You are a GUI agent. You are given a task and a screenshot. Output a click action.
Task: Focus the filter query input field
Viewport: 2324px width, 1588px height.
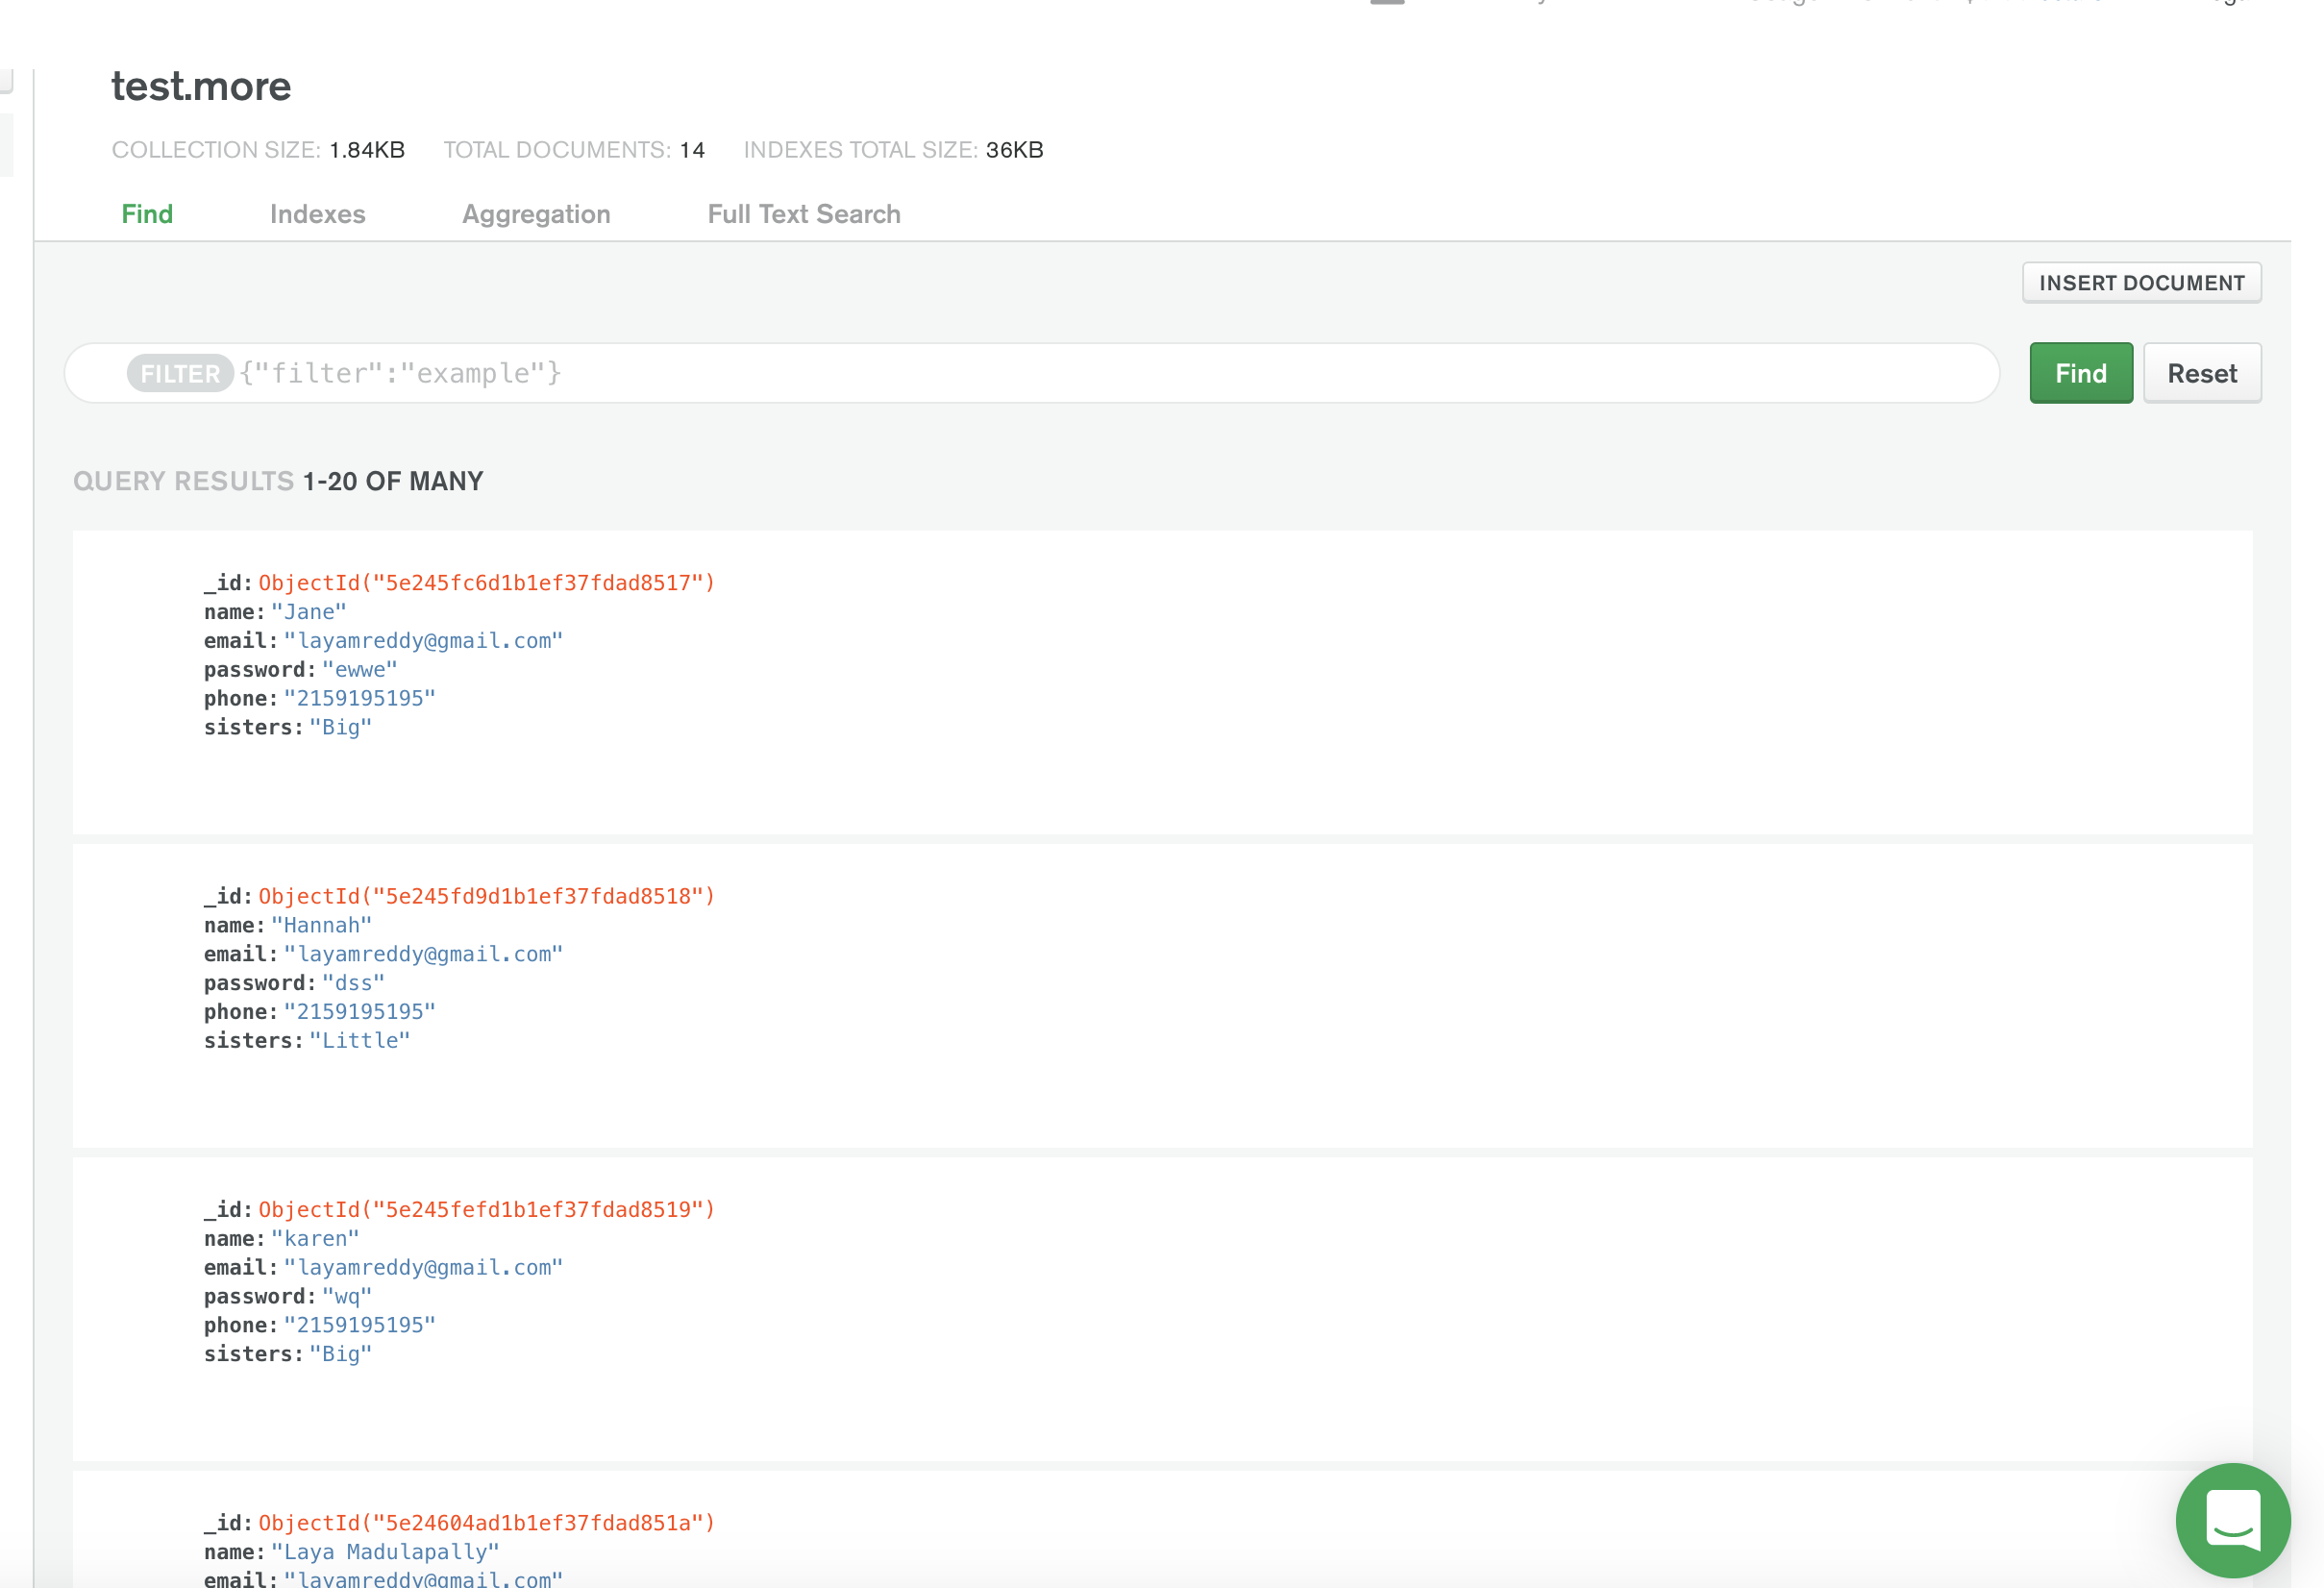[x=1100, y=373]
